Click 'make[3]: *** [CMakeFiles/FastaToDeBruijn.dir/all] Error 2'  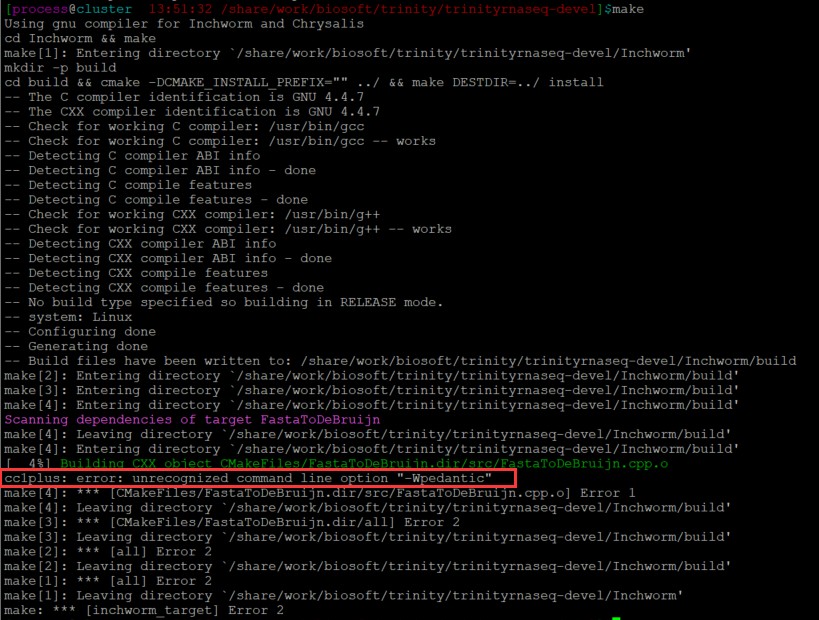click(232, 522)
